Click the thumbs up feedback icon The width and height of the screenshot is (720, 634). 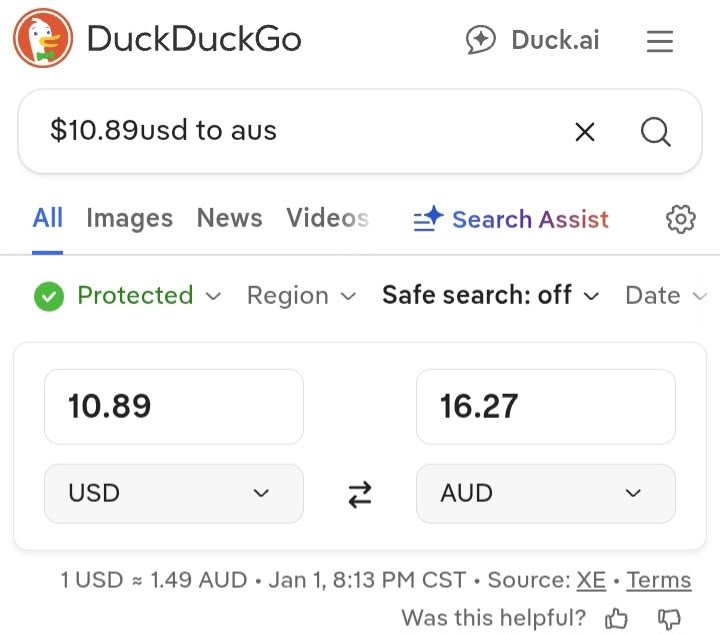click(617, 619)
